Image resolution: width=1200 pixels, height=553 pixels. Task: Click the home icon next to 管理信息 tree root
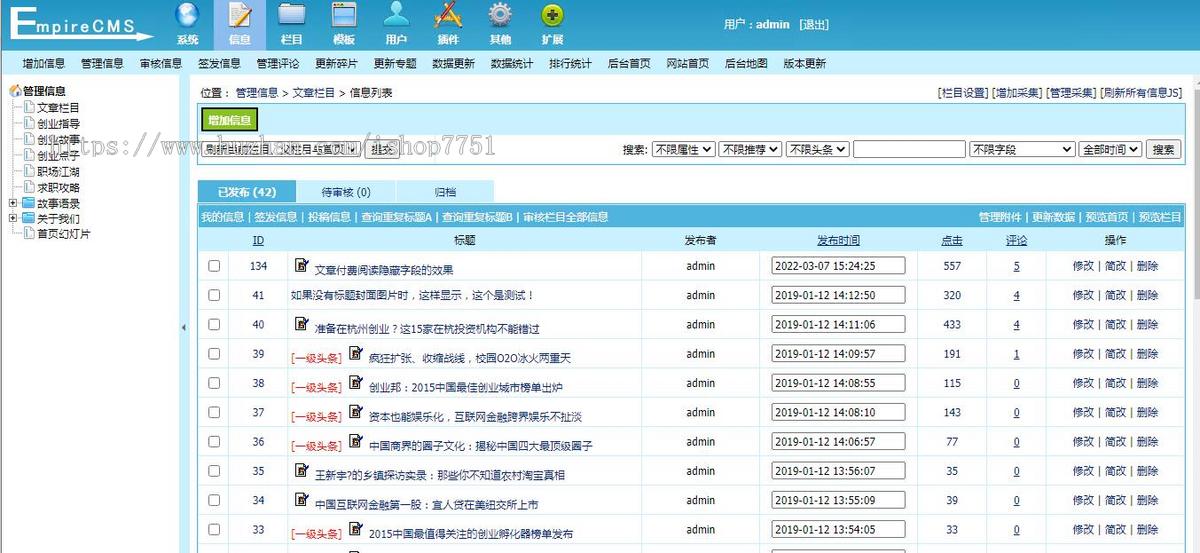15,91
